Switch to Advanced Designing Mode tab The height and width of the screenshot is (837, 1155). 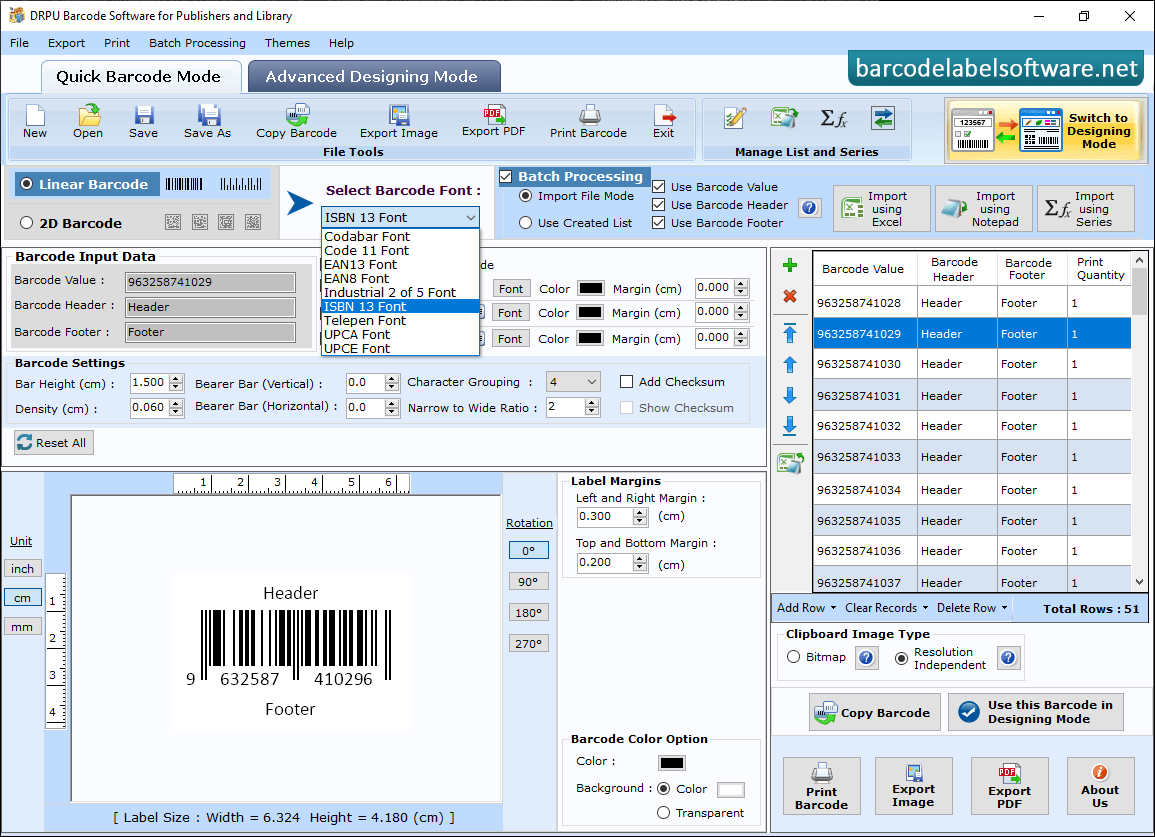coord(374,77)
